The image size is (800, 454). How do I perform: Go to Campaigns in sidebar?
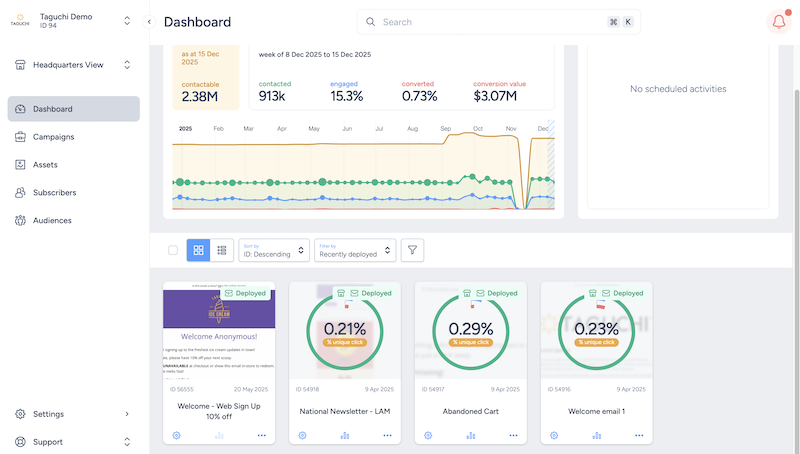[x=53, y=137]
